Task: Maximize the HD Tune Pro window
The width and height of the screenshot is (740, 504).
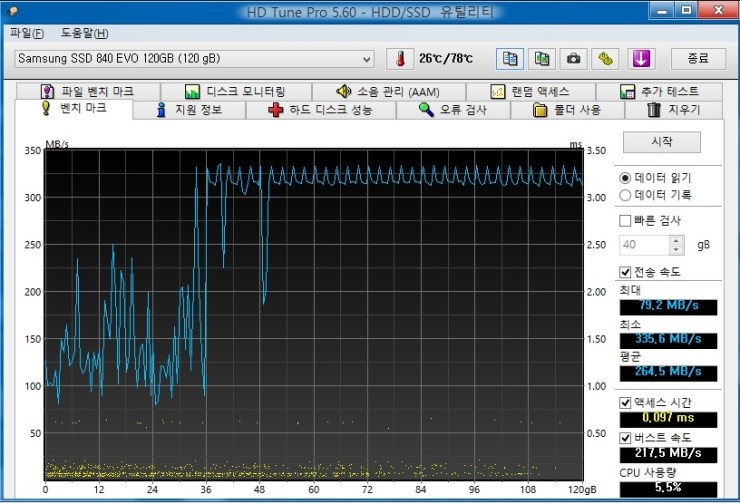Action: coord(686,10)
